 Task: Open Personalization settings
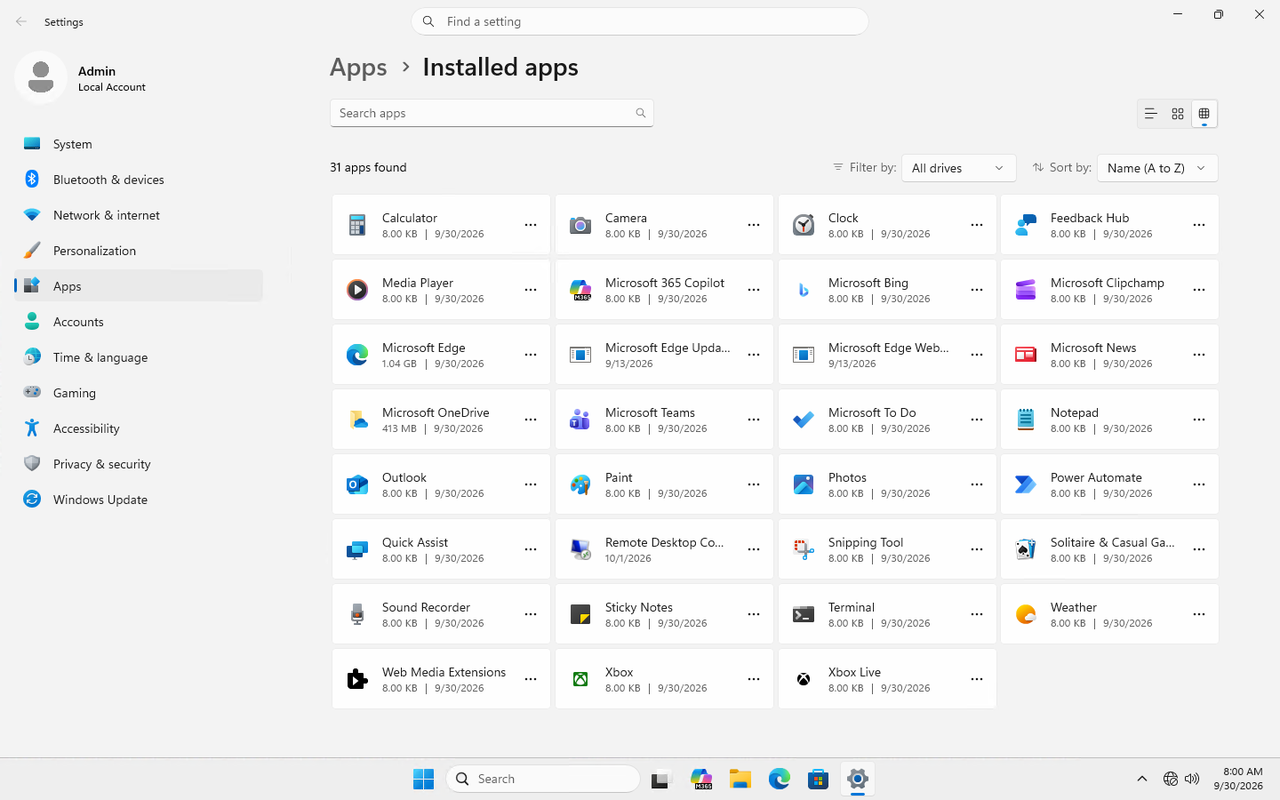[138, 251]
